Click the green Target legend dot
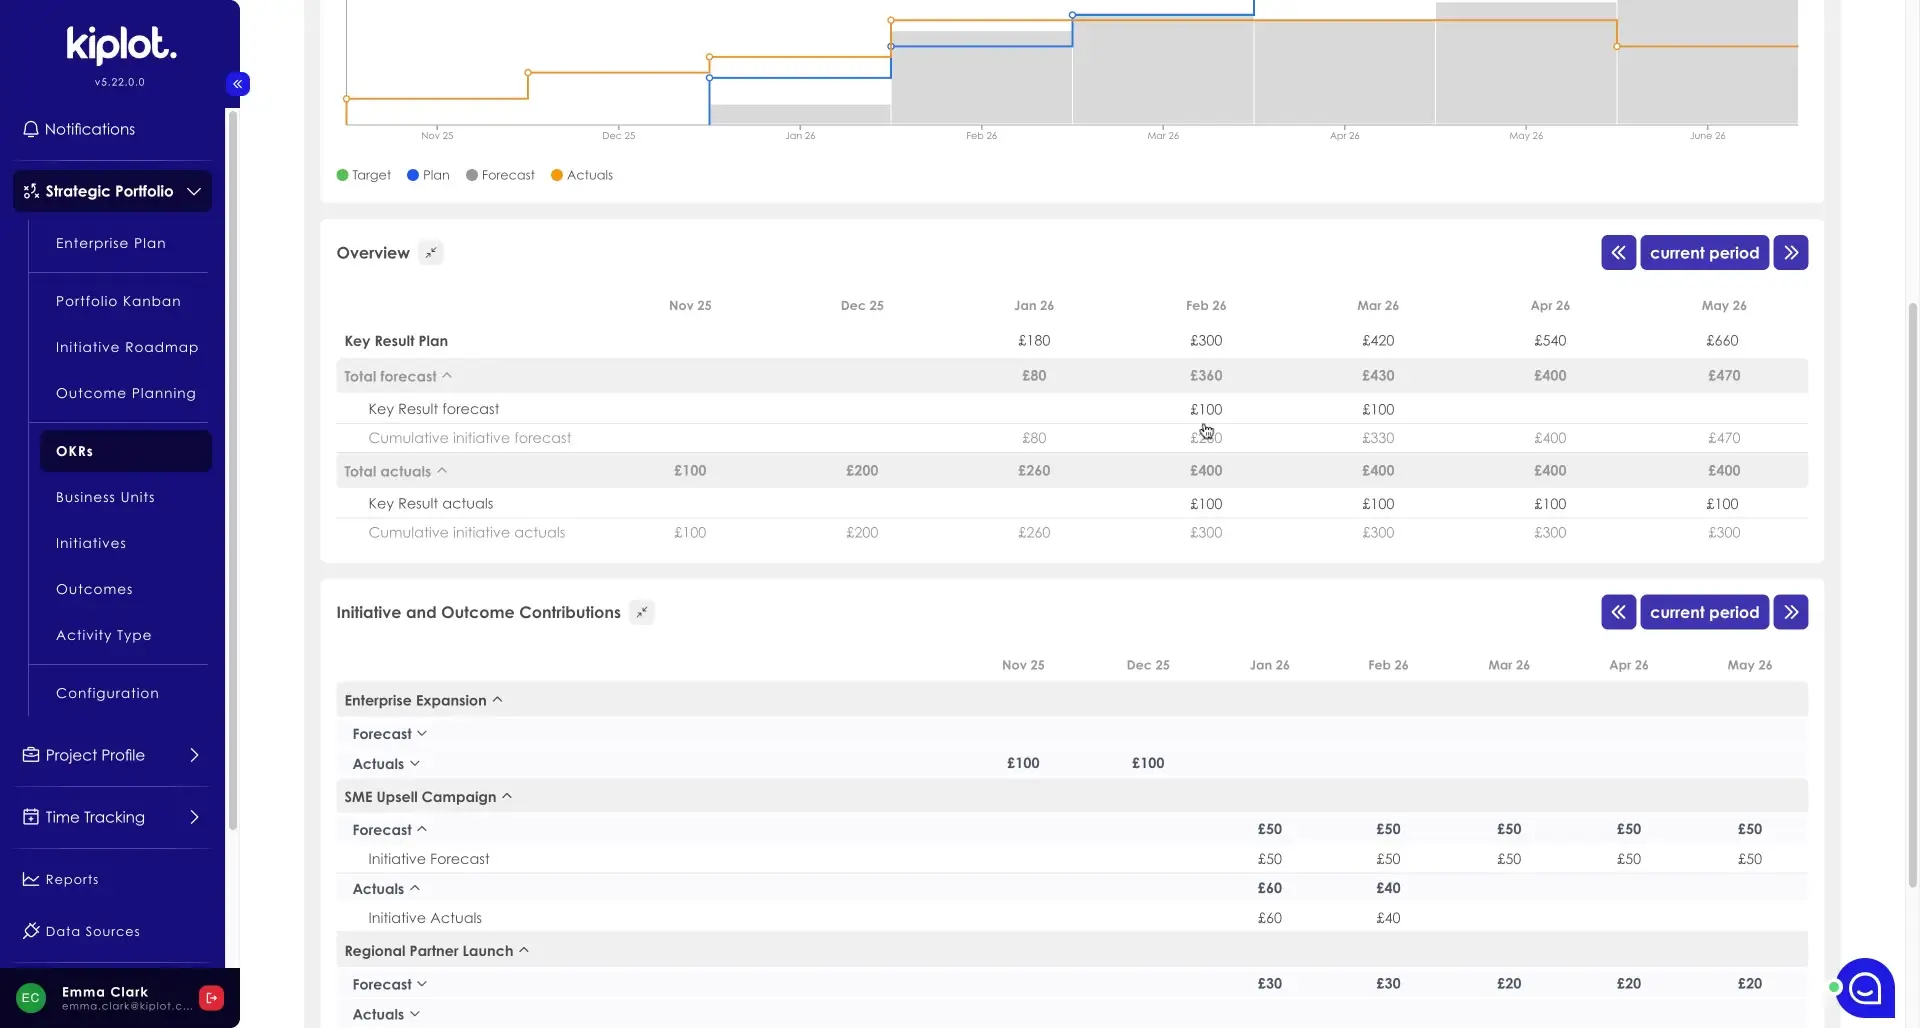Viewport: 1920px width, 1028px height. point(341,175)
